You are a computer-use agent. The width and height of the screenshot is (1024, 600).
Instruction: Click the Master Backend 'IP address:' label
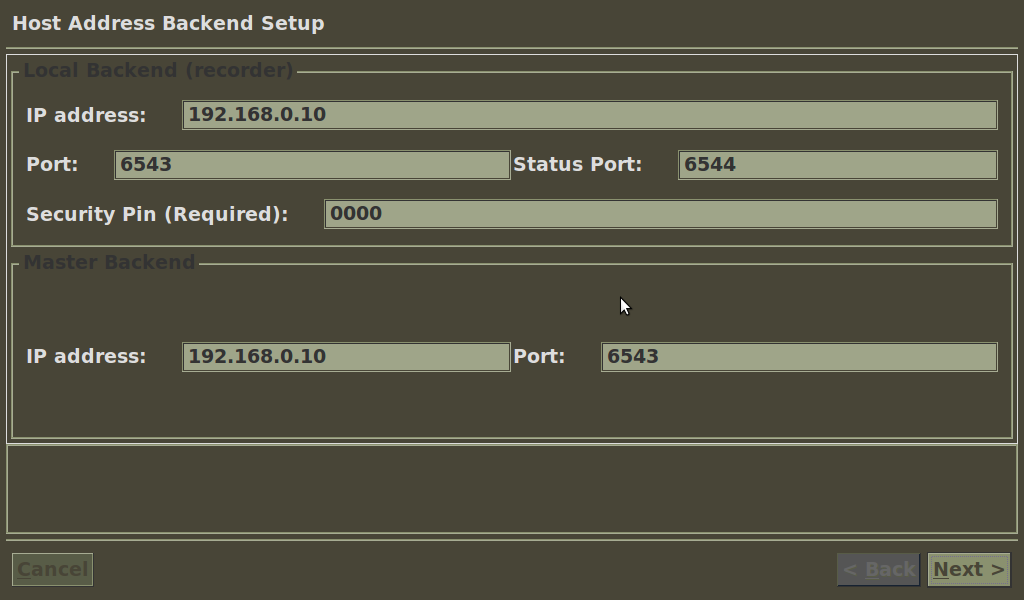click(x=86, y=356)
